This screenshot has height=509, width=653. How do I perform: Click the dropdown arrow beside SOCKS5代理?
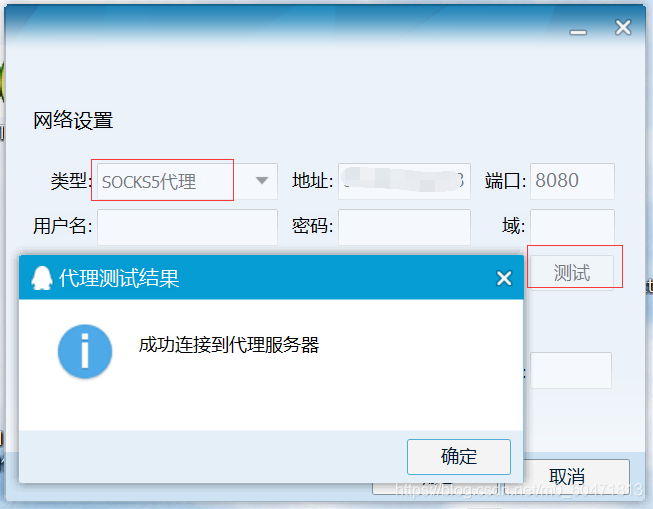pyautogui.click(x=262, y=181)
